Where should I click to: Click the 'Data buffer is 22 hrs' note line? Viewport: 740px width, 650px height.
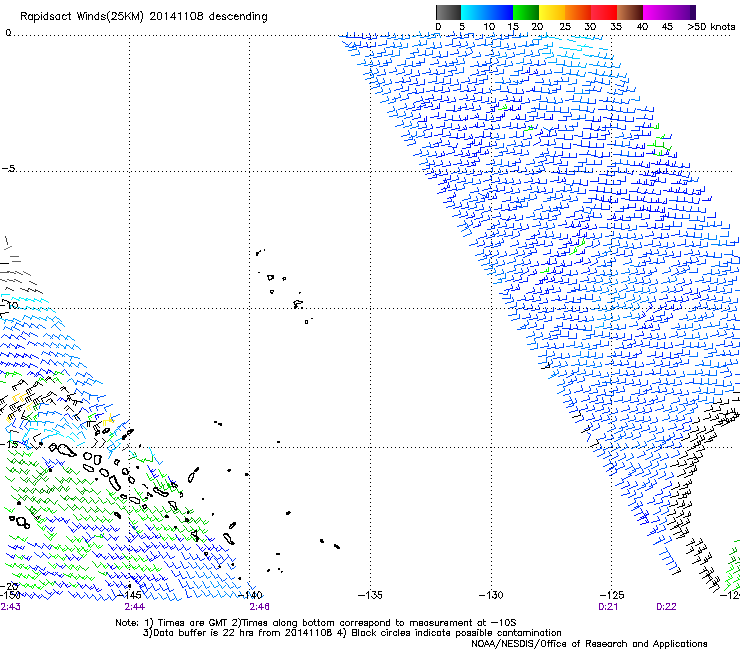(352, 633)
